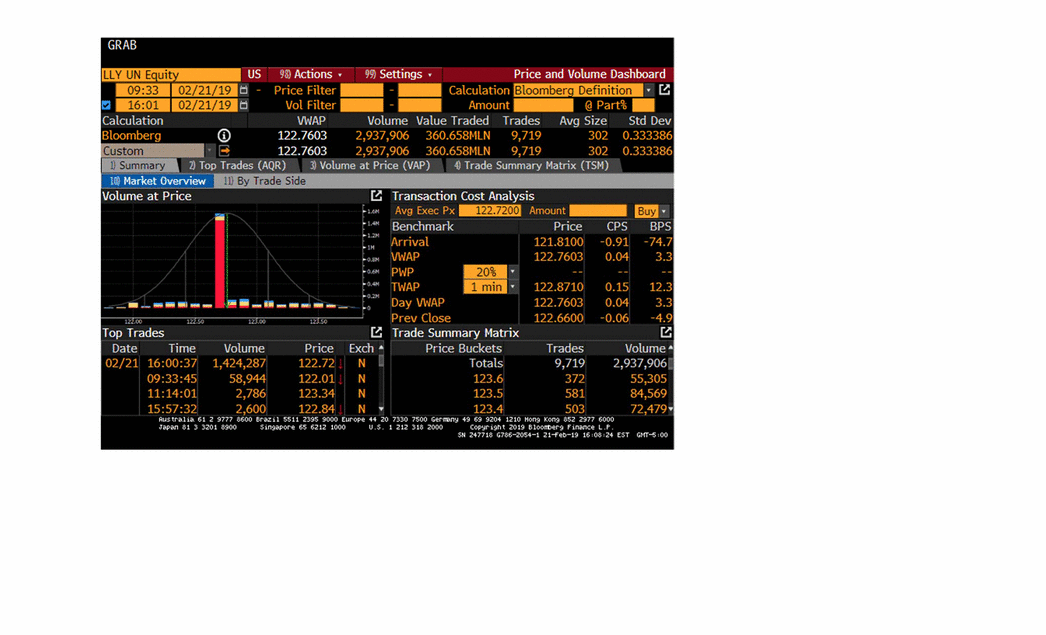
Task: Click the orange arrow icon beside Custom
Action: point(224,151)
